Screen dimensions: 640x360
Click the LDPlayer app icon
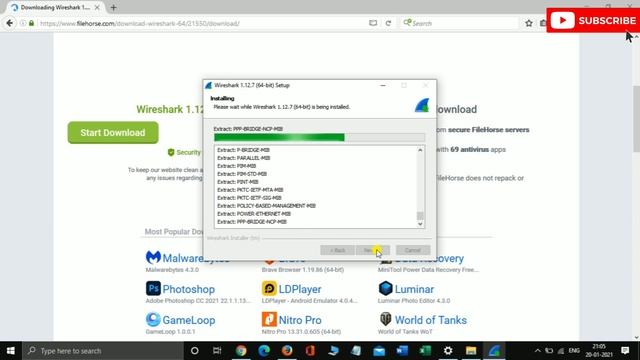269,289
